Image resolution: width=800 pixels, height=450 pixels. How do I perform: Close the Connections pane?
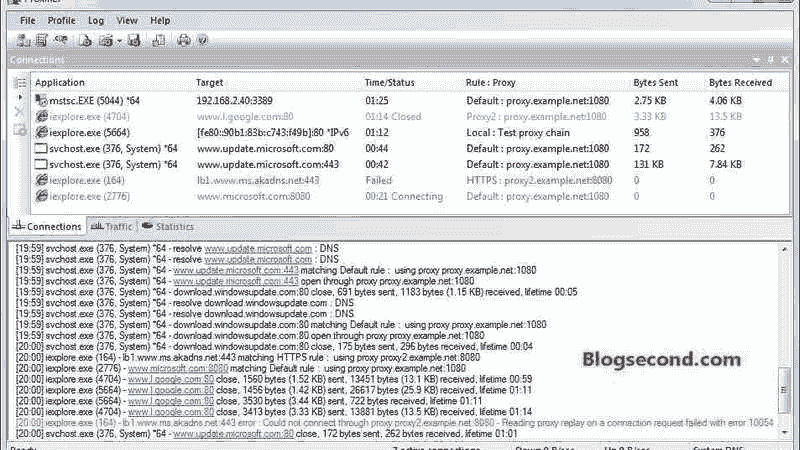[785, 60]
